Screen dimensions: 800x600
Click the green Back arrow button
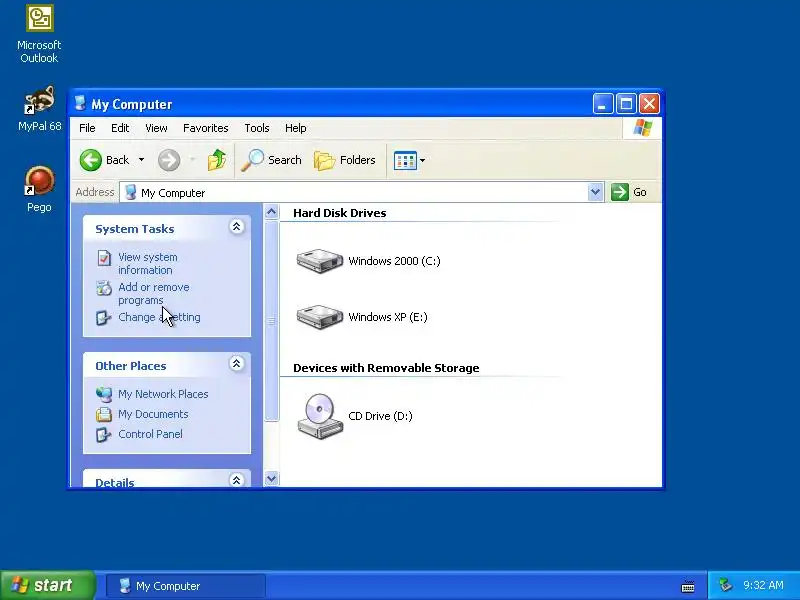point(91,160)
